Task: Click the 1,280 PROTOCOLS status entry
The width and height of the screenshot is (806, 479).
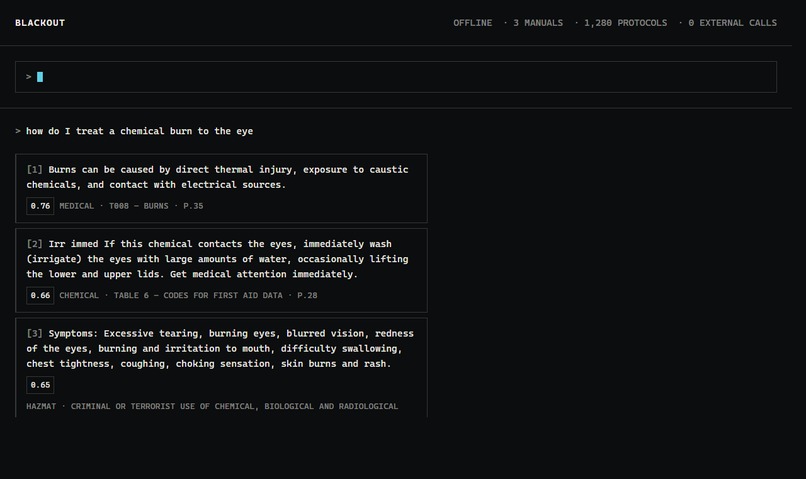Action: tap(625, 23)
